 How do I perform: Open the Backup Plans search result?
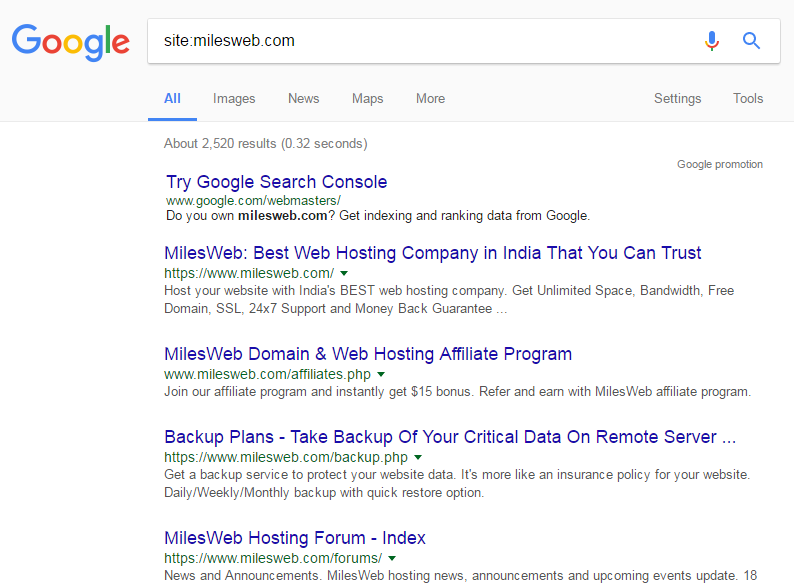coord(450,437)
